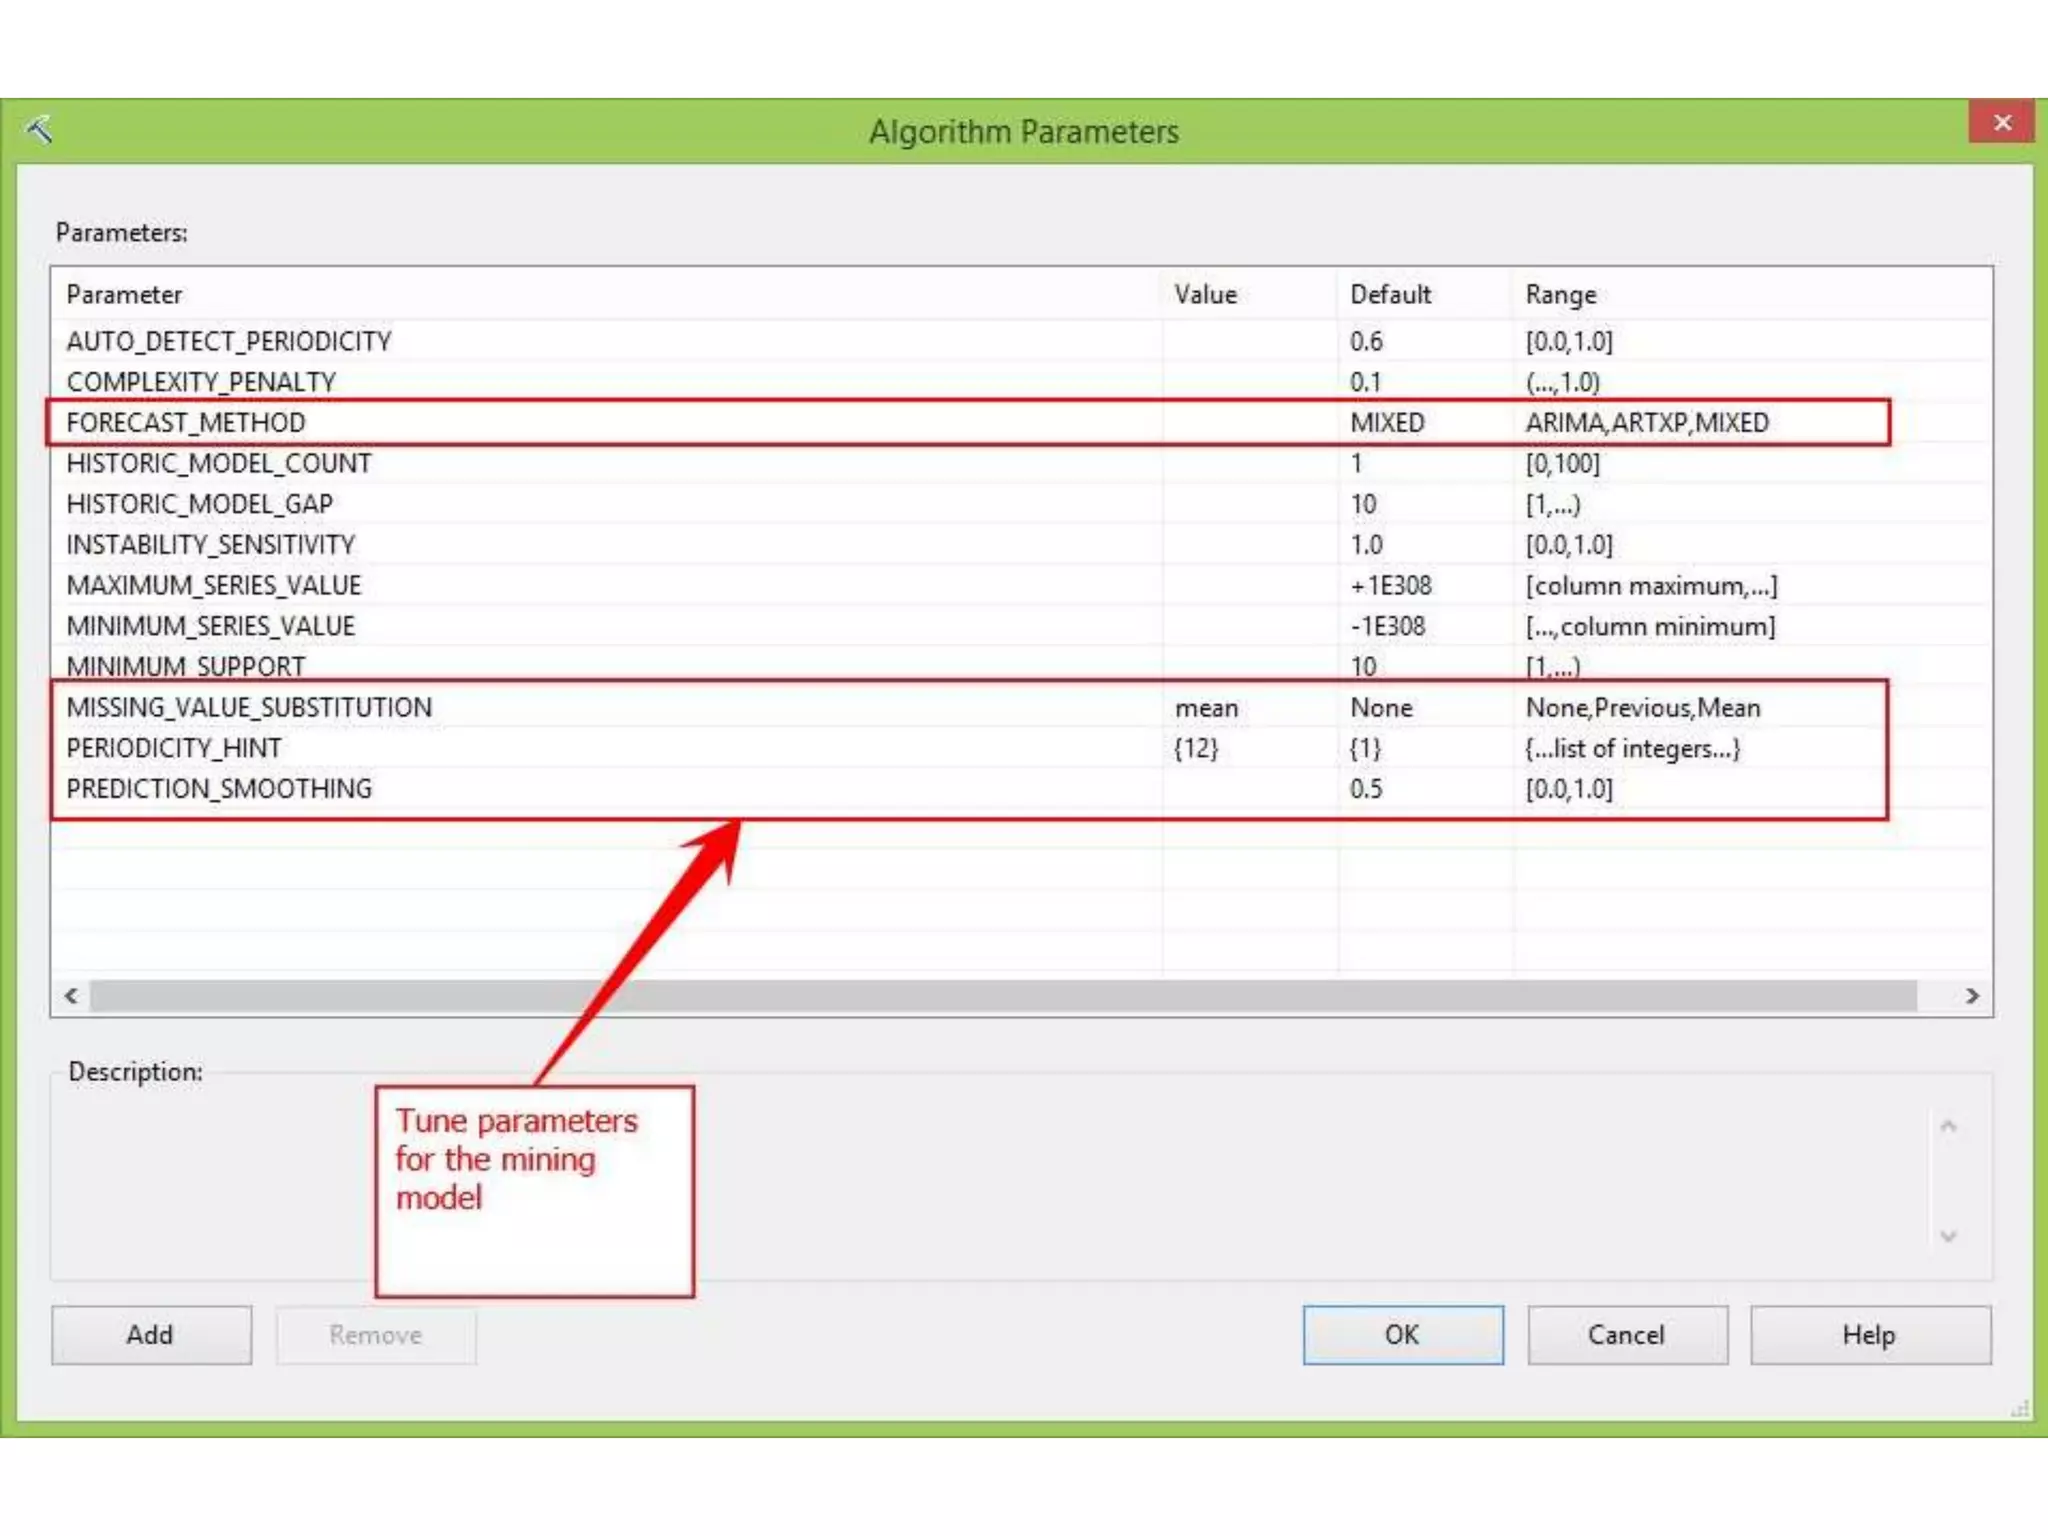The image size is (2048, 1536).
Task: Confirm settings with OK button
Action: point(1402,1334)
